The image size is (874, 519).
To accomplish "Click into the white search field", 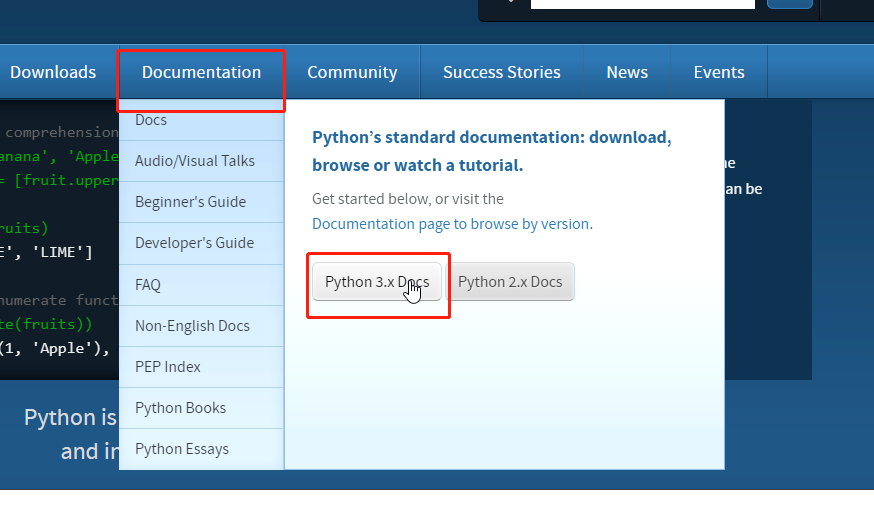I will point(642,3).
